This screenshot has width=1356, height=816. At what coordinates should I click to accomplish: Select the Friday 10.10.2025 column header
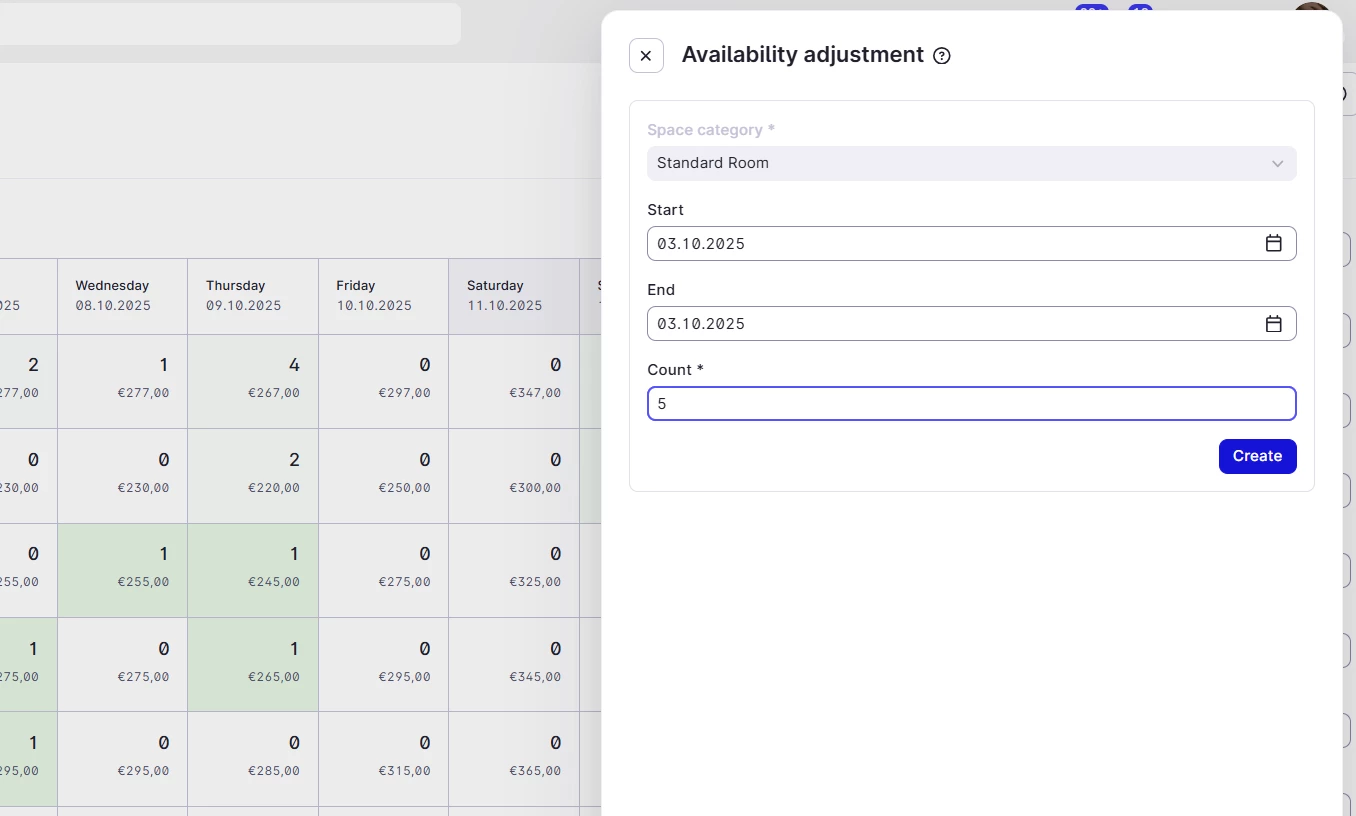pyautogui.click(x=383, y=296)
